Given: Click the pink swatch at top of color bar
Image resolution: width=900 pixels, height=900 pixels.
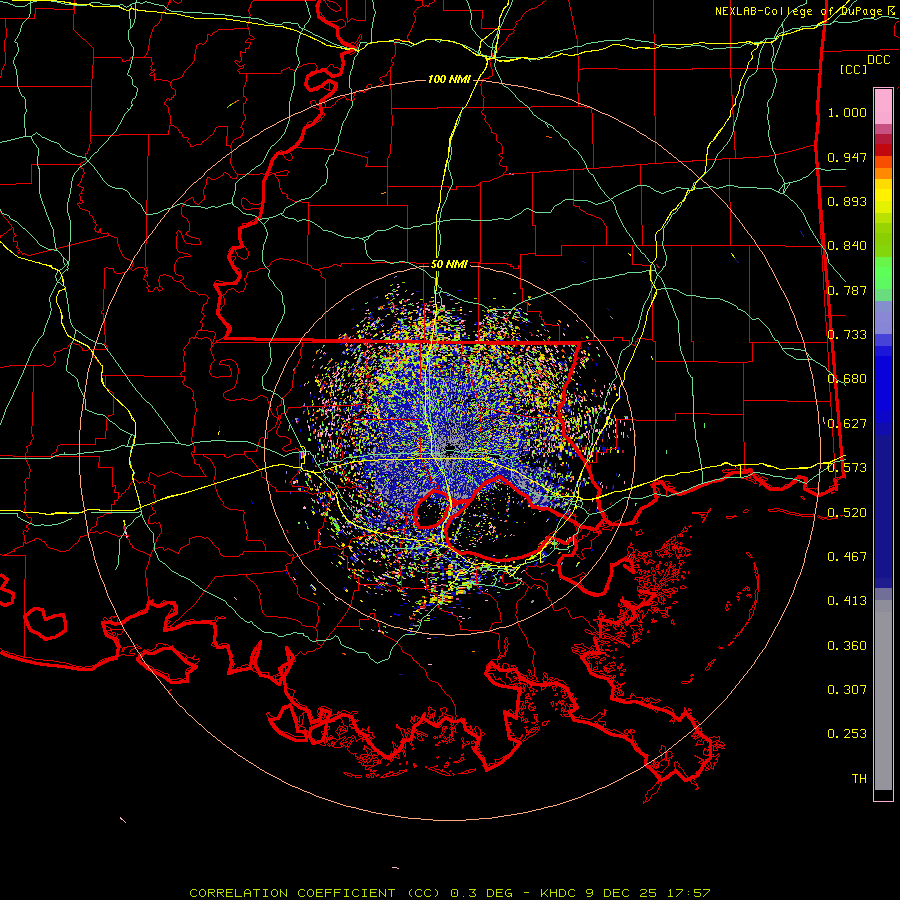Looking at the screenshot, I should (x=883, y=106).
